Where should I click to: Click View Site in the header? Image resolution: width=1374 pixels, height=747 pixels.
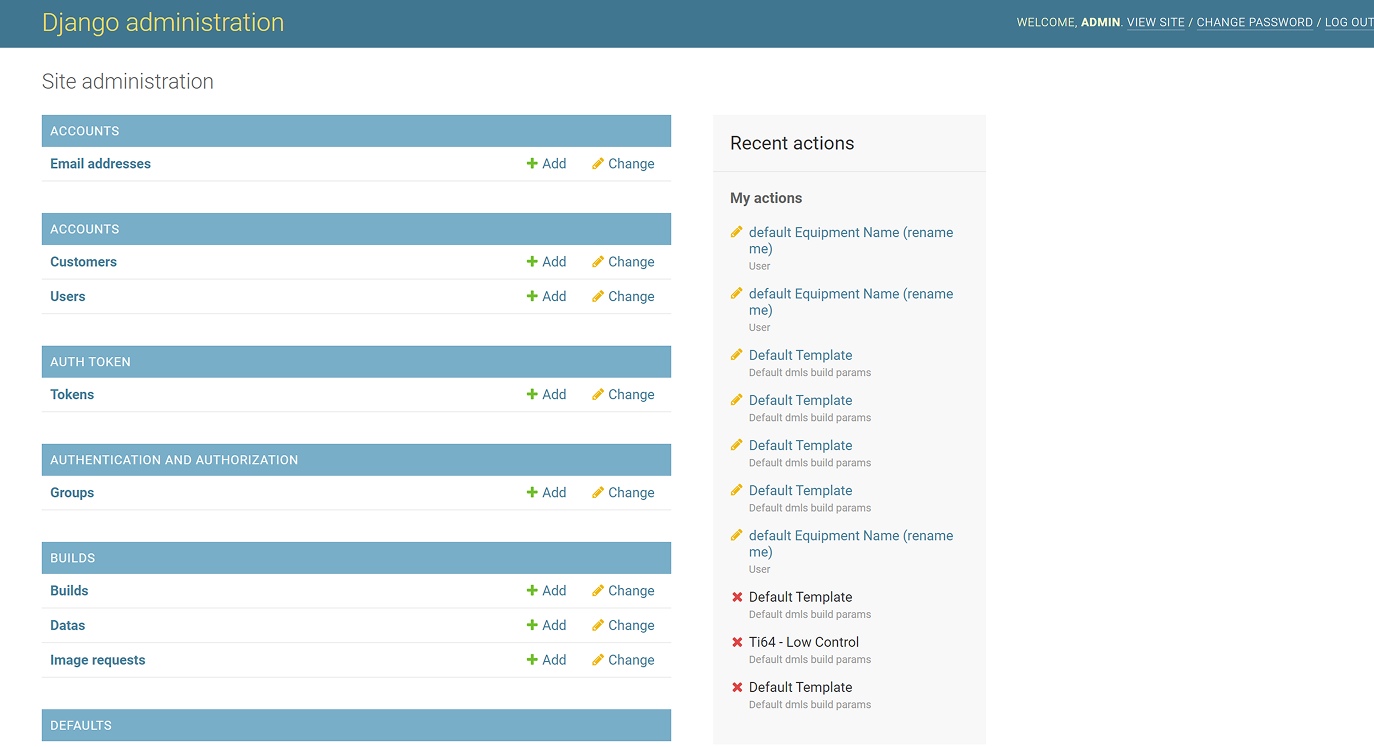coord(1155,22)
